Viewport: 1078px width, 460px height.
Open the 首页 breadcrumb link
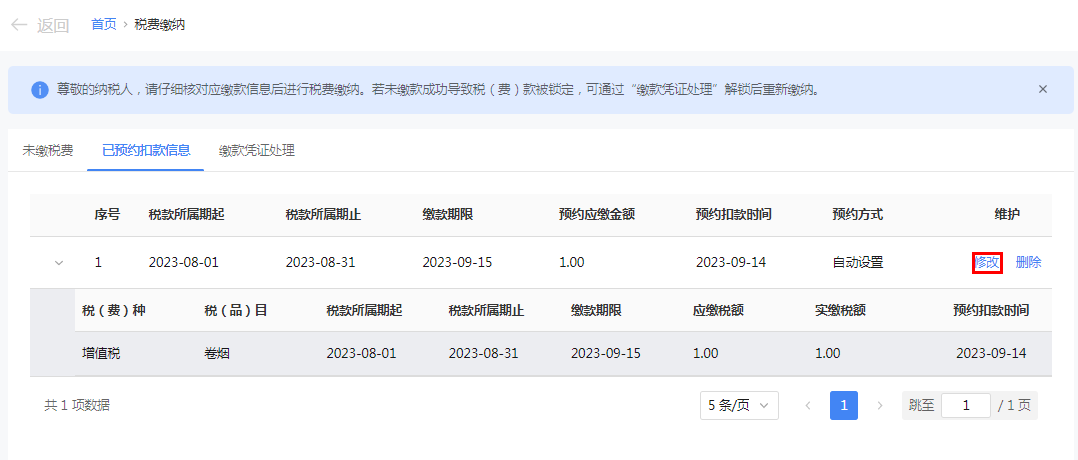click(103, 25)
